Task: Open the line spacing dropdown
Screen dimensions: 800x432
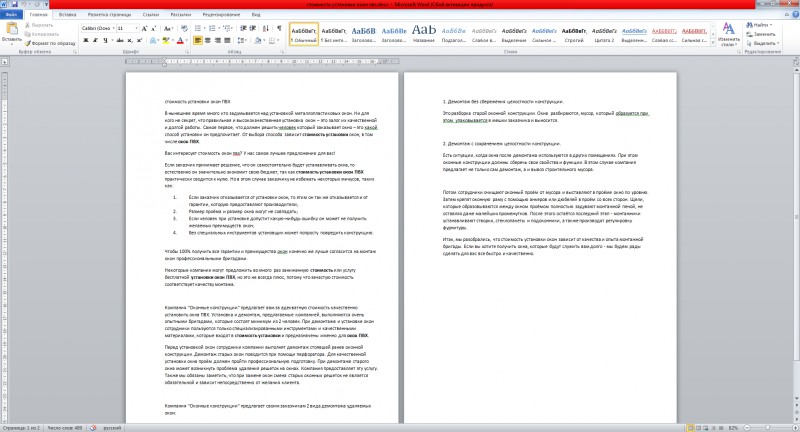Action: (x=242, y=40)
